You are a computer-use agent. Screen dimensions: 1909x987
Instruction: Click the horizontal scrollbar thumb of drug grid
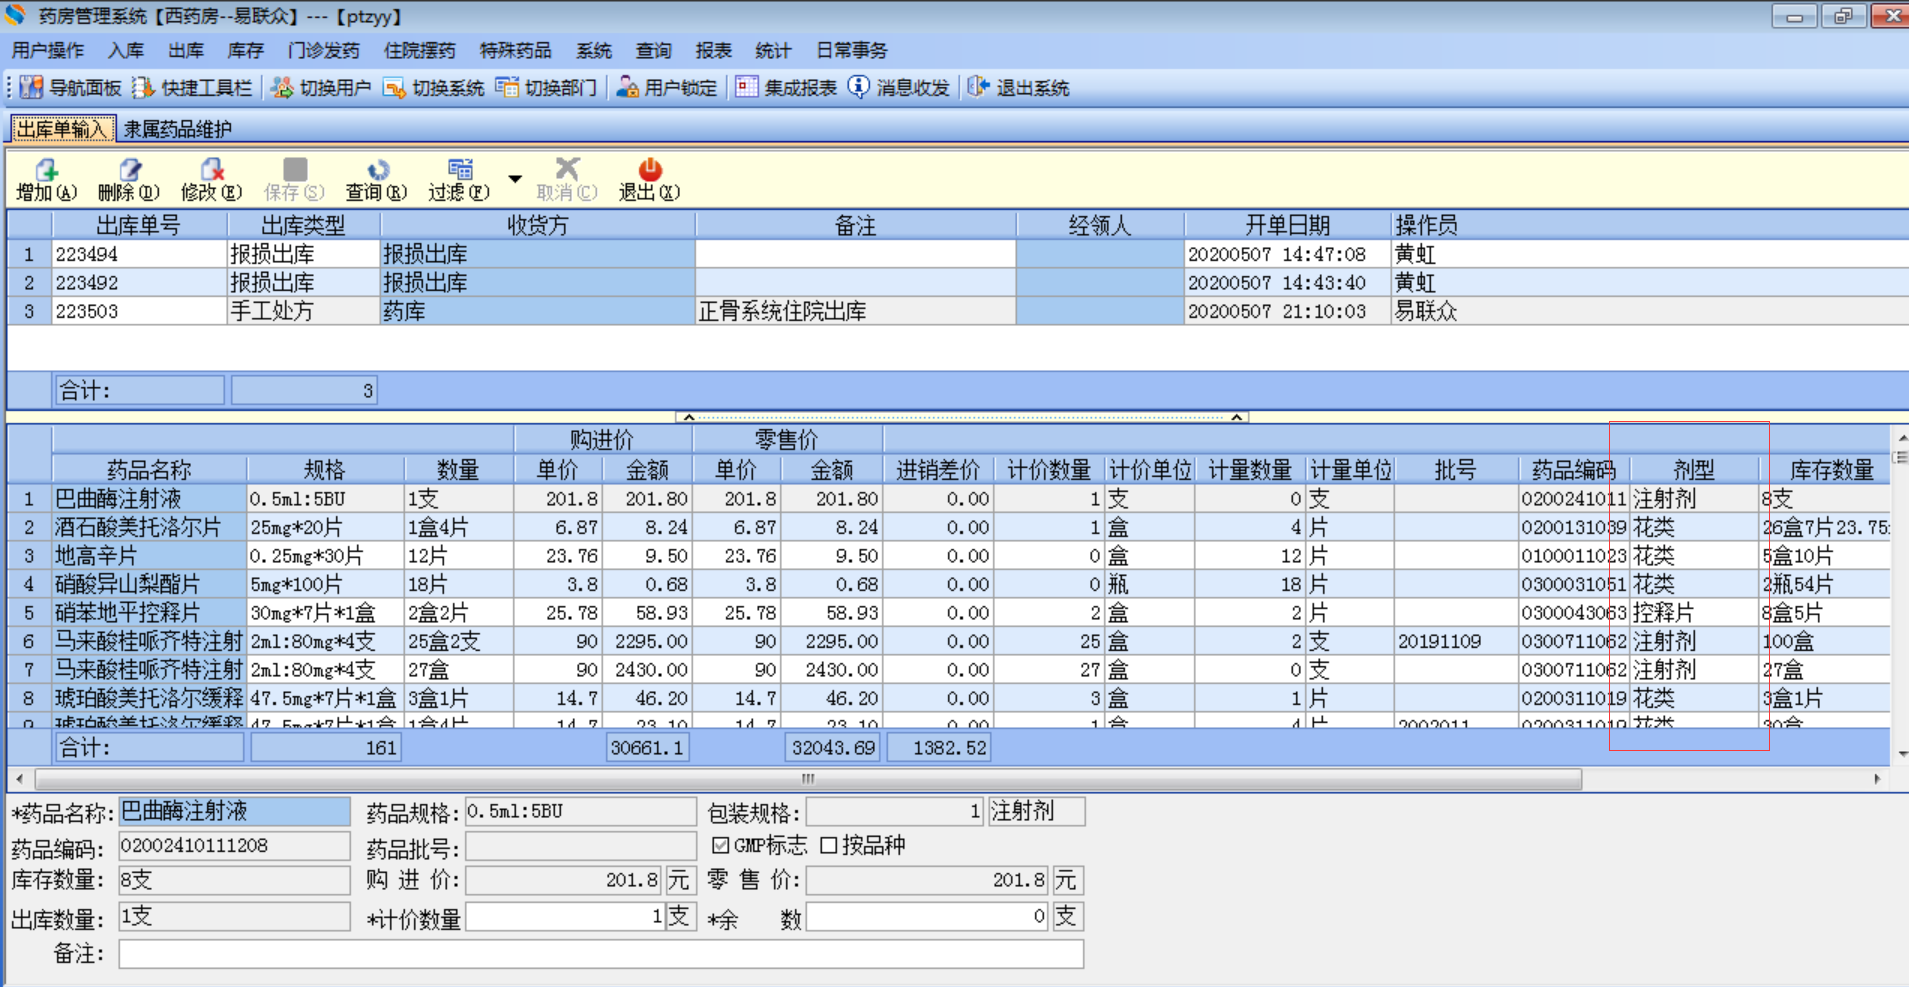tap(808, 779)
